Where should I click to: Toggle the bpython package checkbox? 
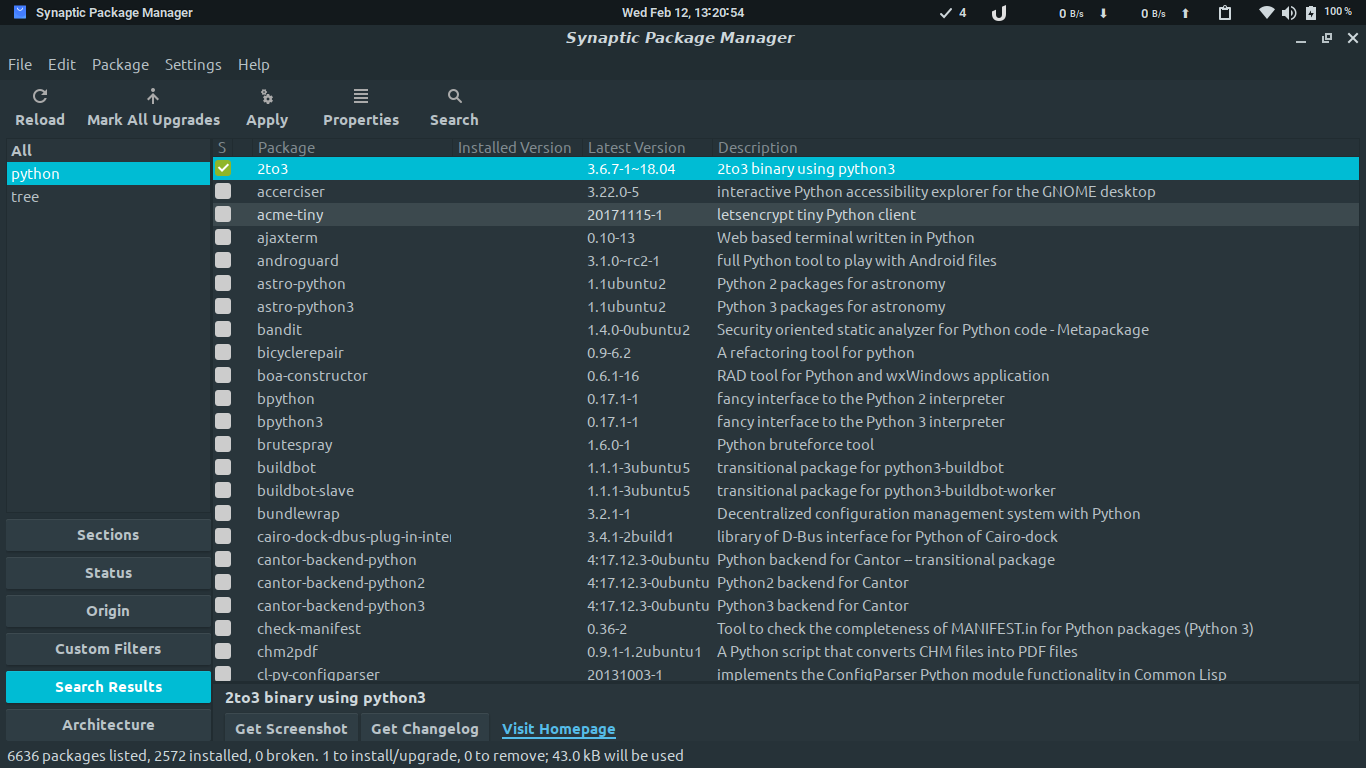click(x=223, y=399)
